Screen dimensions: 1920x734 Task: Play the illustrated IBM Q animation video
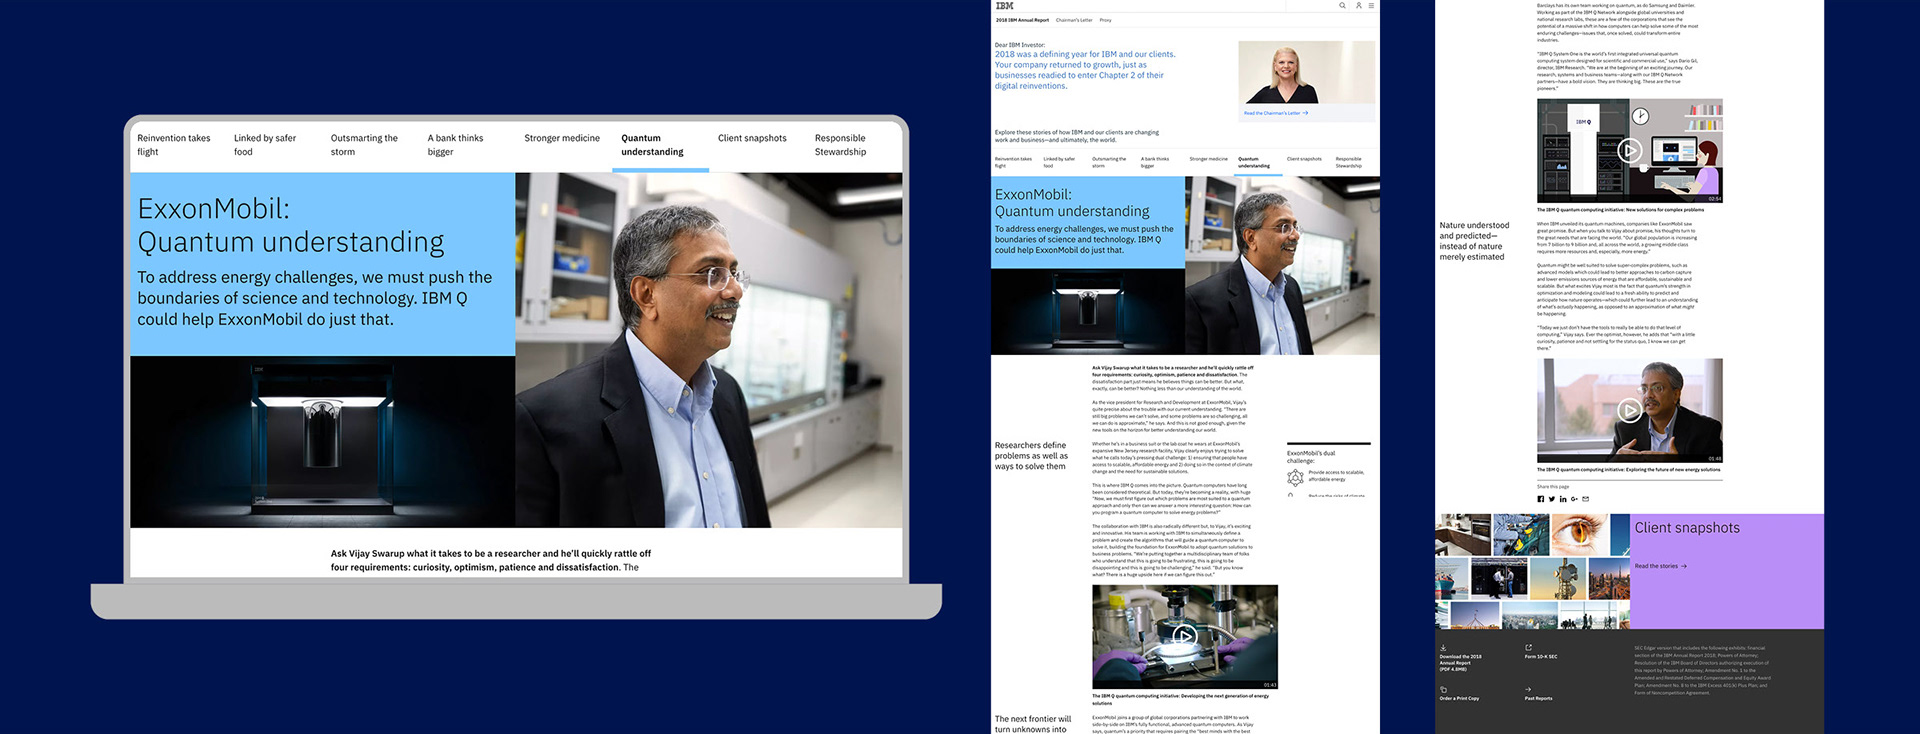1629,151
